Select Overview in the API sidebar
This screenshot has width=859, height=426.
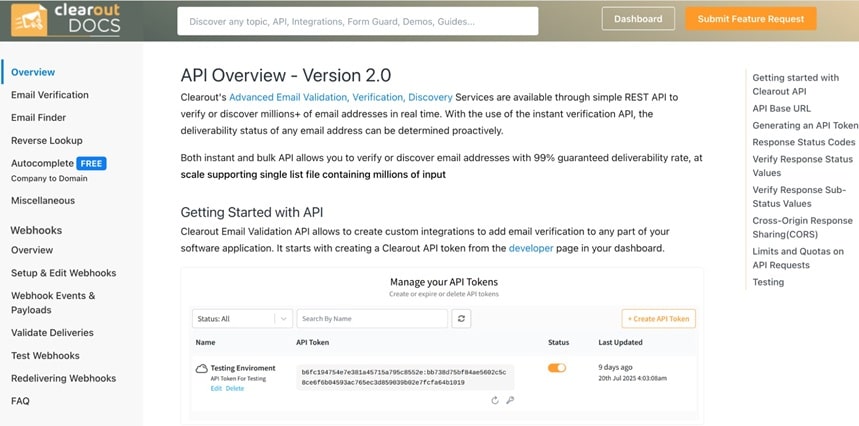tap(33, 72)
